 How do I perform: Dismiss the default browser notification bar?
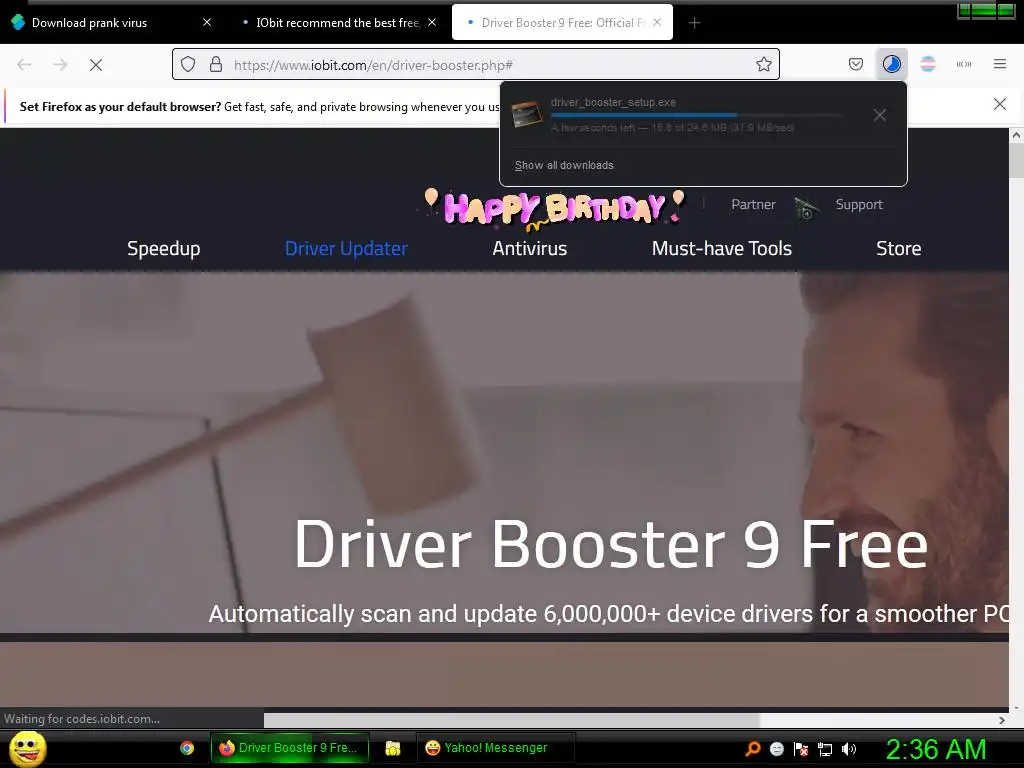point(1000,104)
